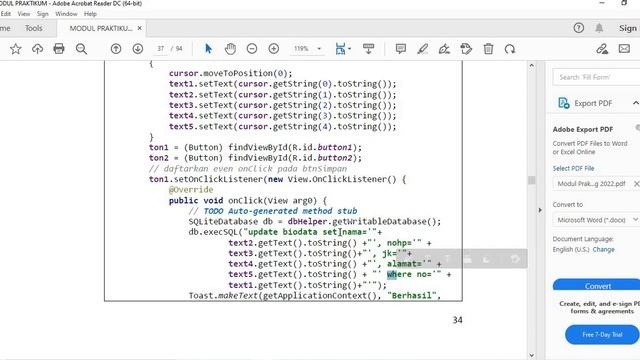The width and height of the screenshot is (640, 360).
Task: Add the document to favorites with the star icon
Action: point(16,49)
